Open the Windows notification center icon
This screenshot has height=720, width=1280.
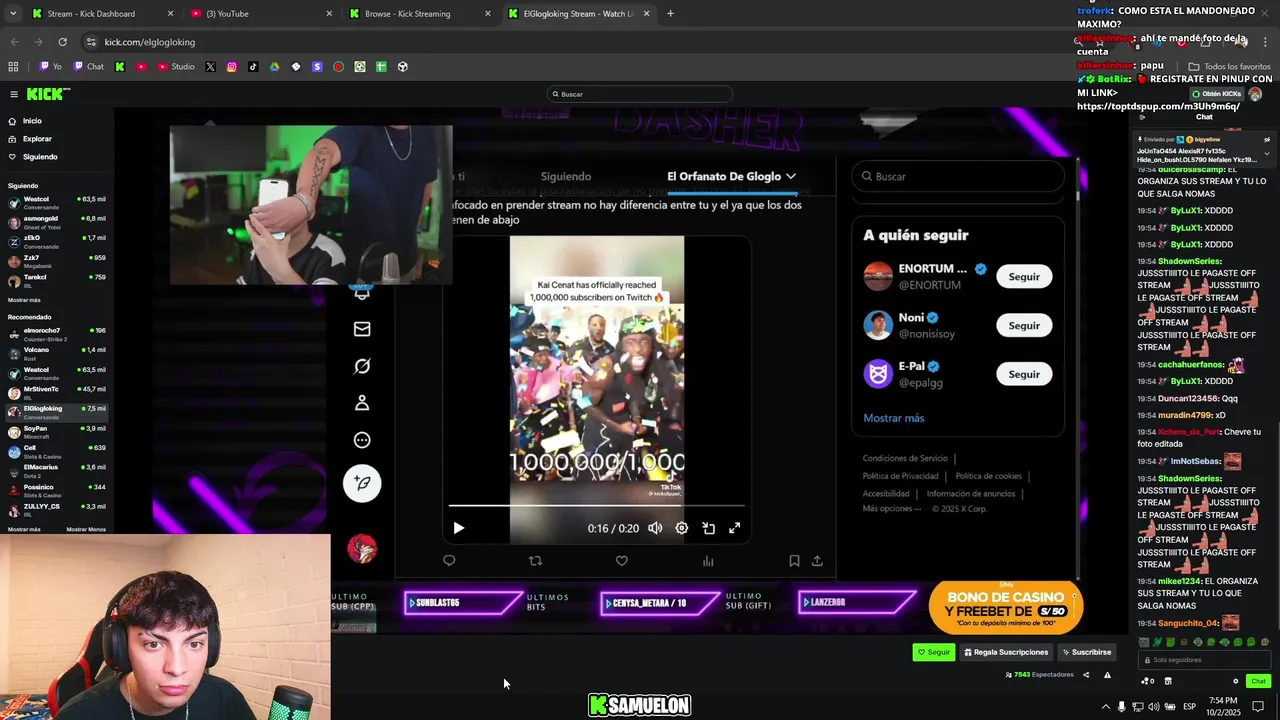click(1258, 706)
